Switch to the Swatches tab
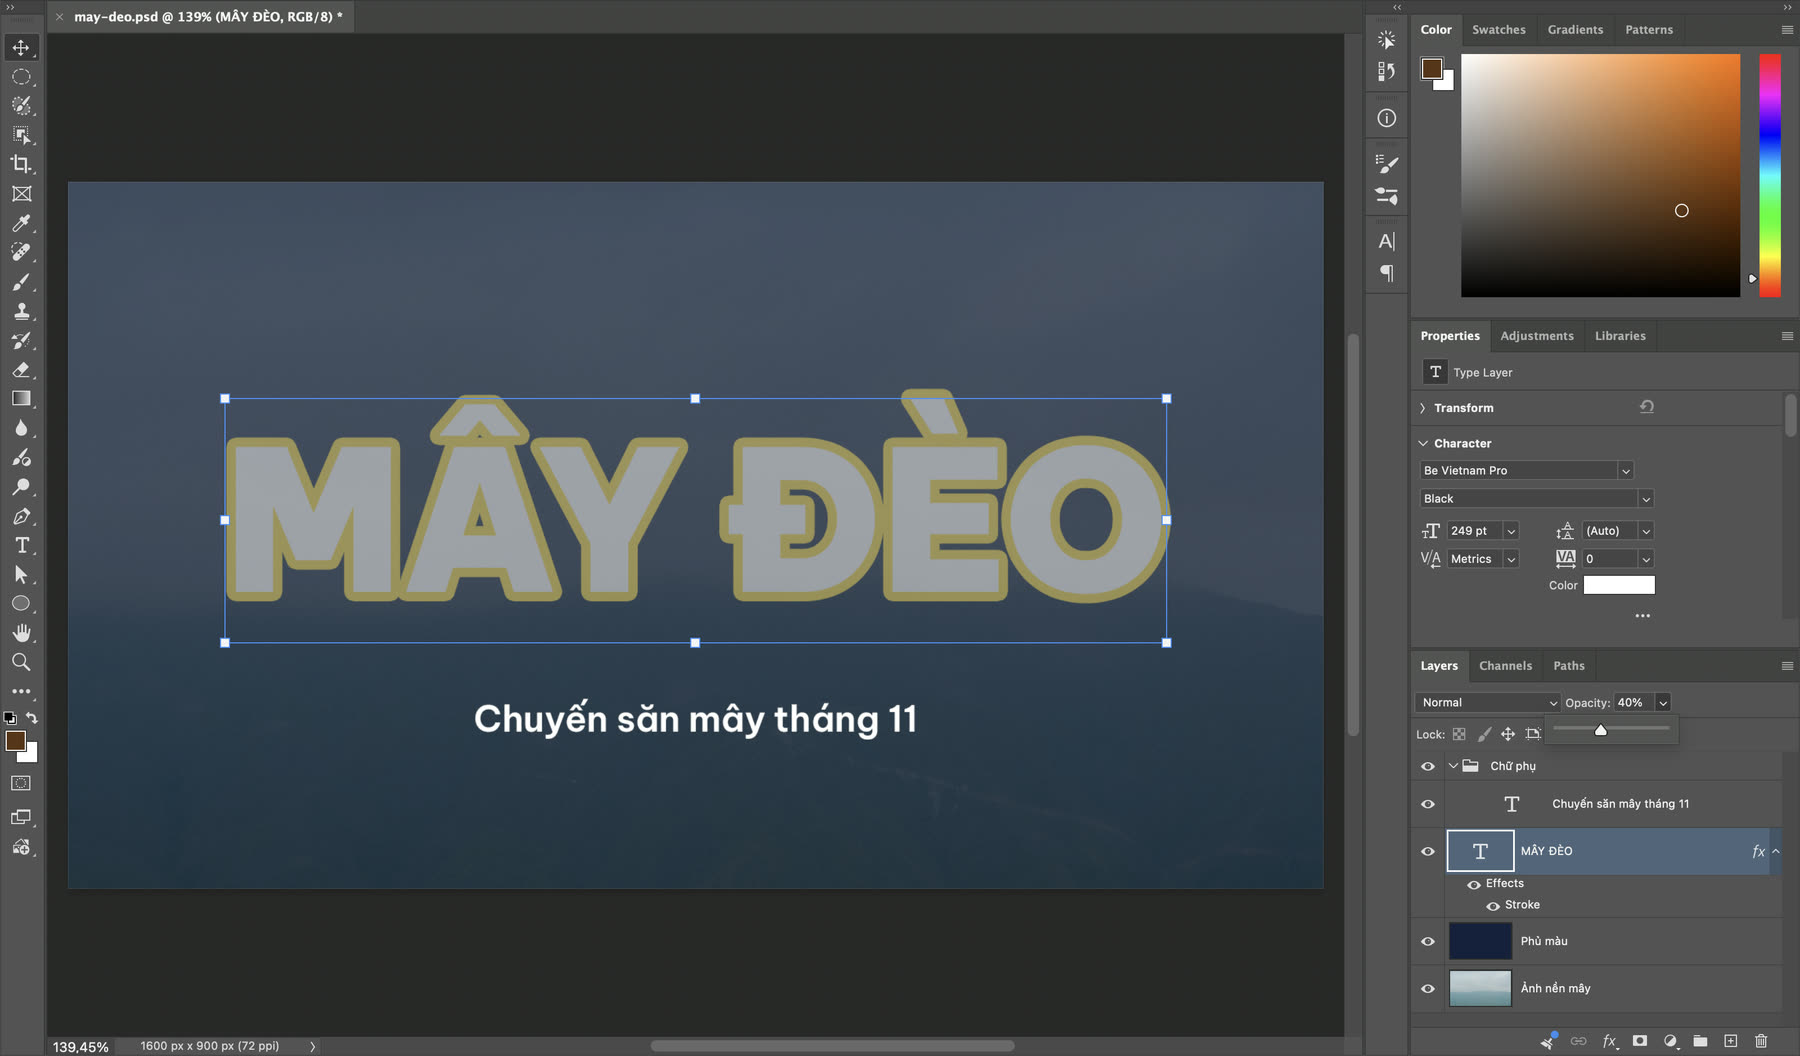Image resolution: width=1800 pixels, height=1056 pixels. pos(1498,29)
